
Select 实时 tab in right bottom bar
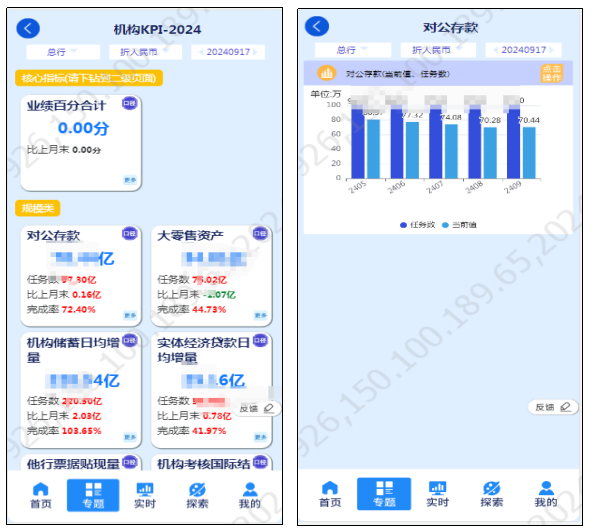[x=437, y=494]
